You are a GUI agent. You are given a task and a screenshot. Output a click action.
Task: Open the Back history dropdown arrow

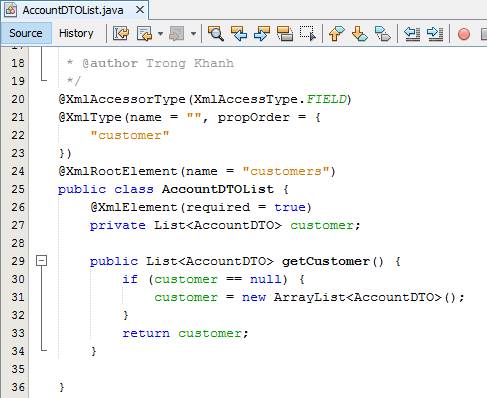[x=160, y=34]
